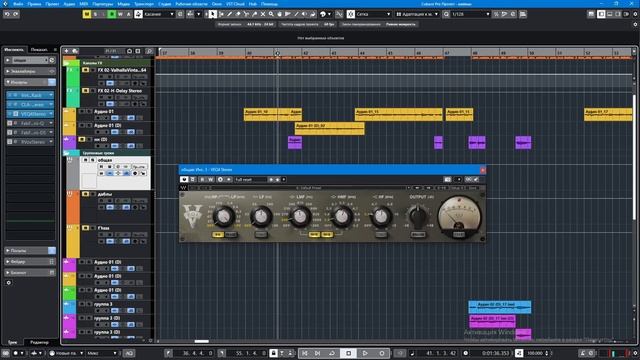Mute the FX 02-ValhallaVinta track

tap(85, 70)
